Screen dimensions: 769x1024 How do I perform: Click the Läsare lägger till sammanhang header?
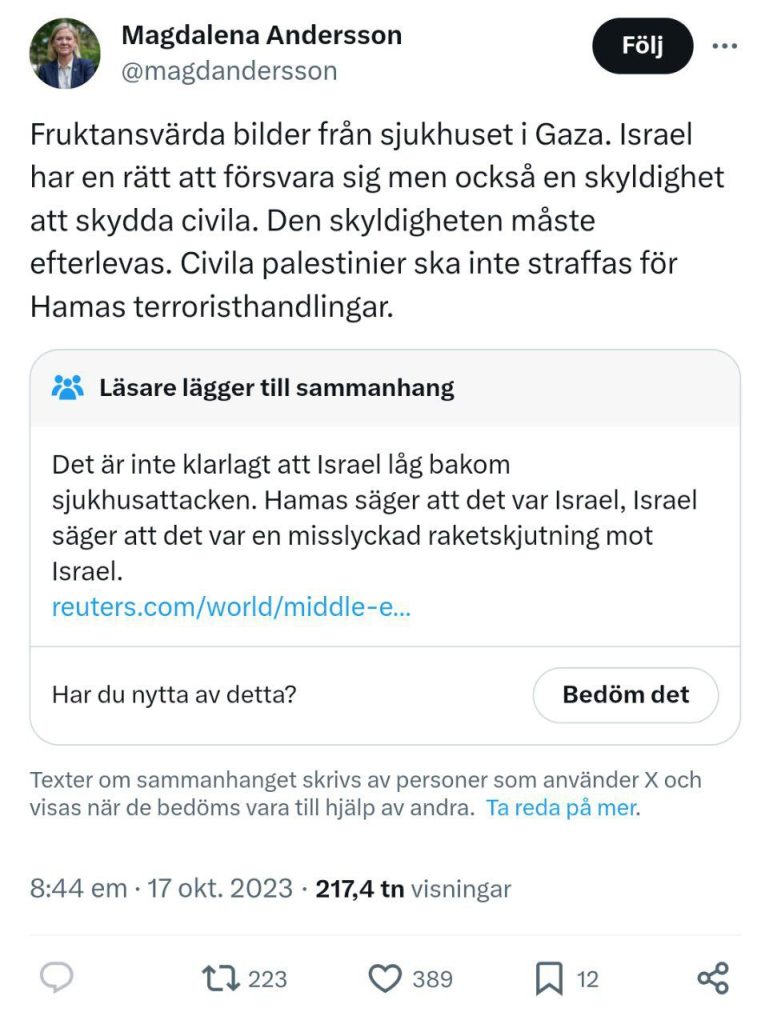tap(276, 388)
